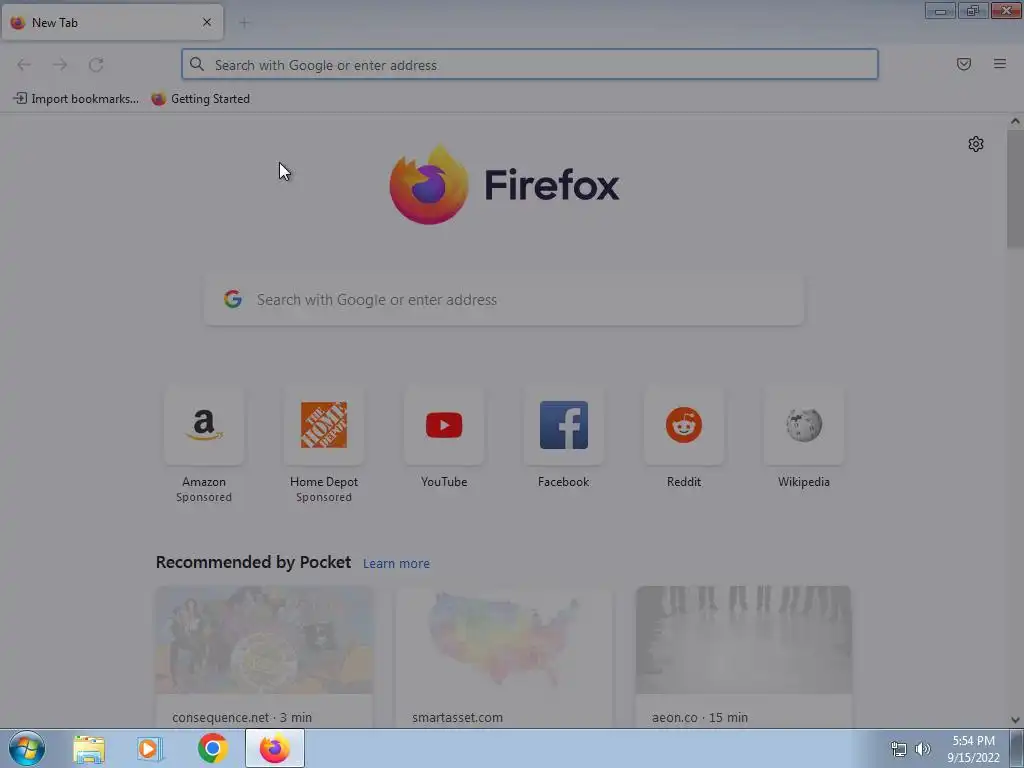Open the Firefox application menu
Image resolution: width=1024 pixels, height=768 pixels.
point(1000,64)
